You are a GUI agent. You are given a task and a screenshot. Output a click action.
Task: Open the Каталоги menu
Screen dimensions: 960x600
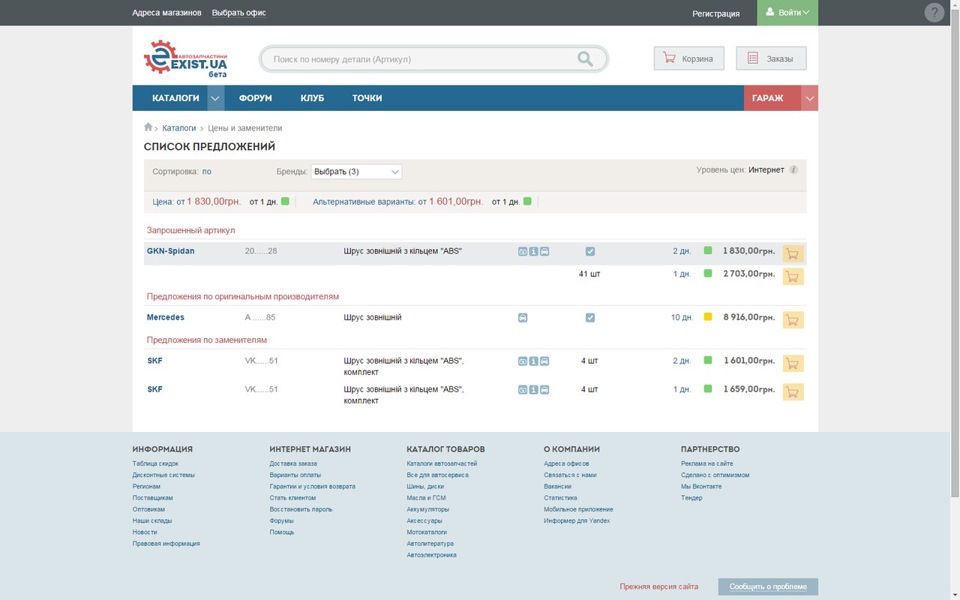pyautogui.click(x=176, y=98)
